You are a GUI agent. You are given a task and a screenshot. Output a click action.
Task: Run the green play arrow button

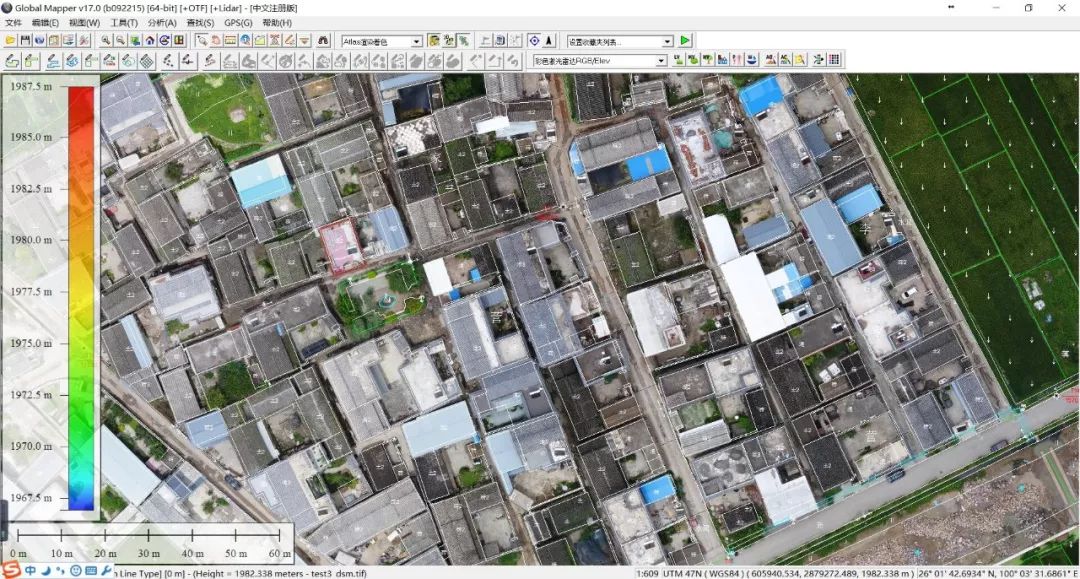[685, 41]
